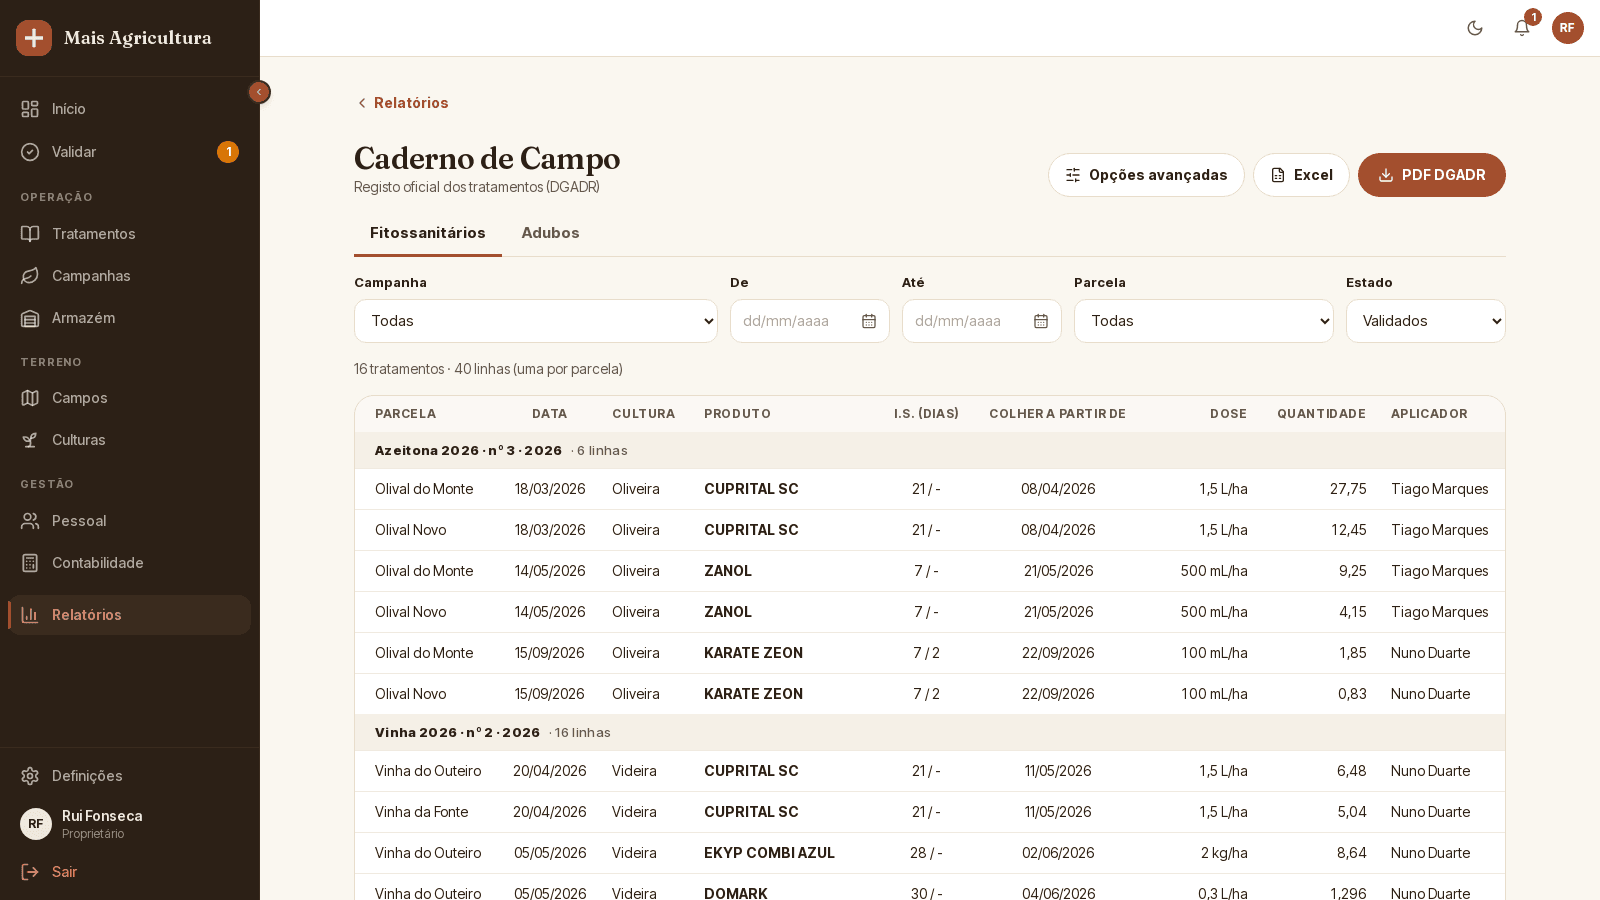Click the 27,75 quantity cell
This screenshot has height=900, width=1600.
coord(1348,489)
